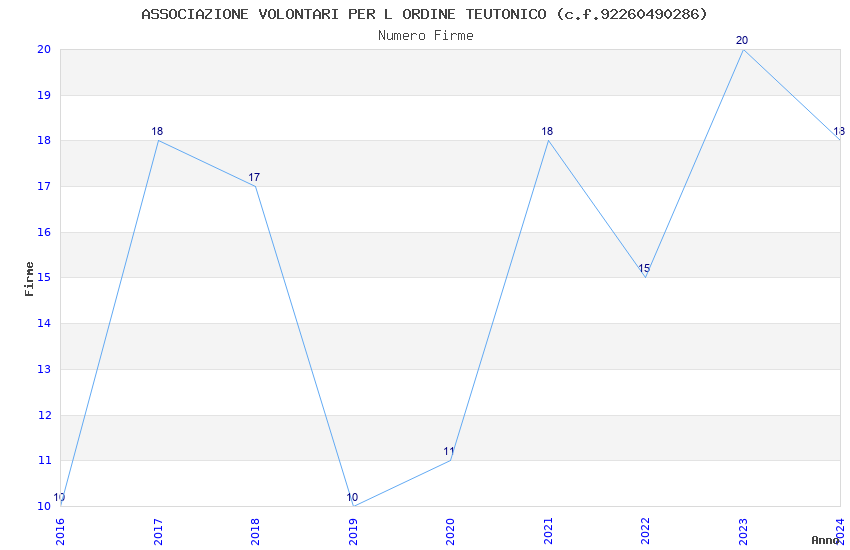
Task: Select the 2016 data point labeled 10
Action: (61, 506)
